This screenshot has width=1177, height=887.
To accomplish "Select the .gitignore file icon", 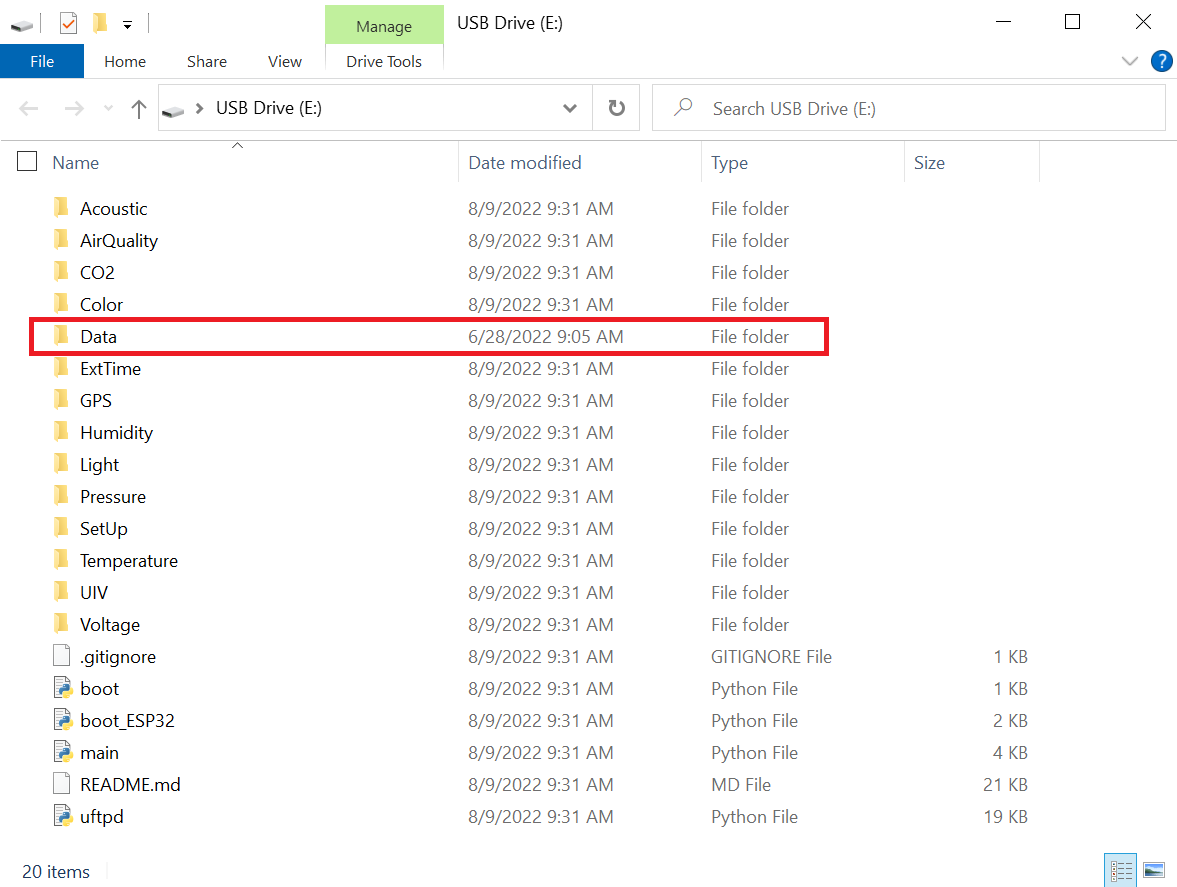I will click(x=62, y=656).
